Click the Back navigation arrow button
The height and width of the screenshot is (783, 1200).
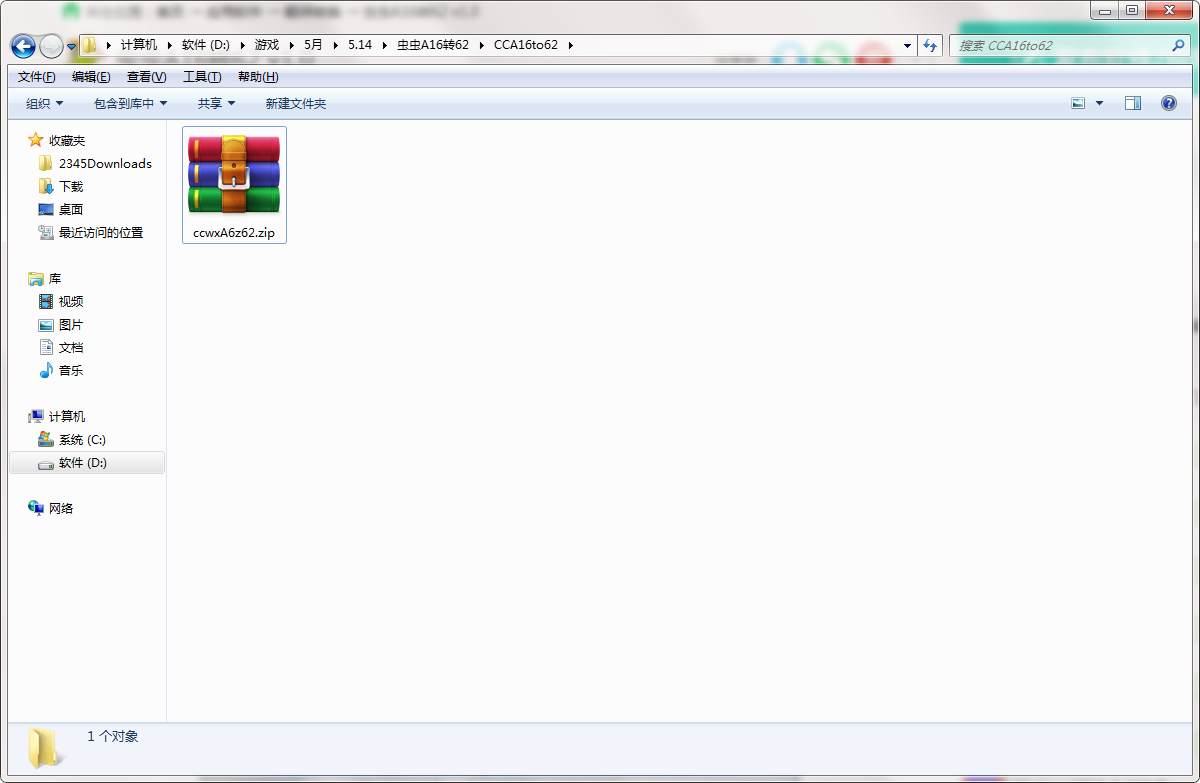23,46
